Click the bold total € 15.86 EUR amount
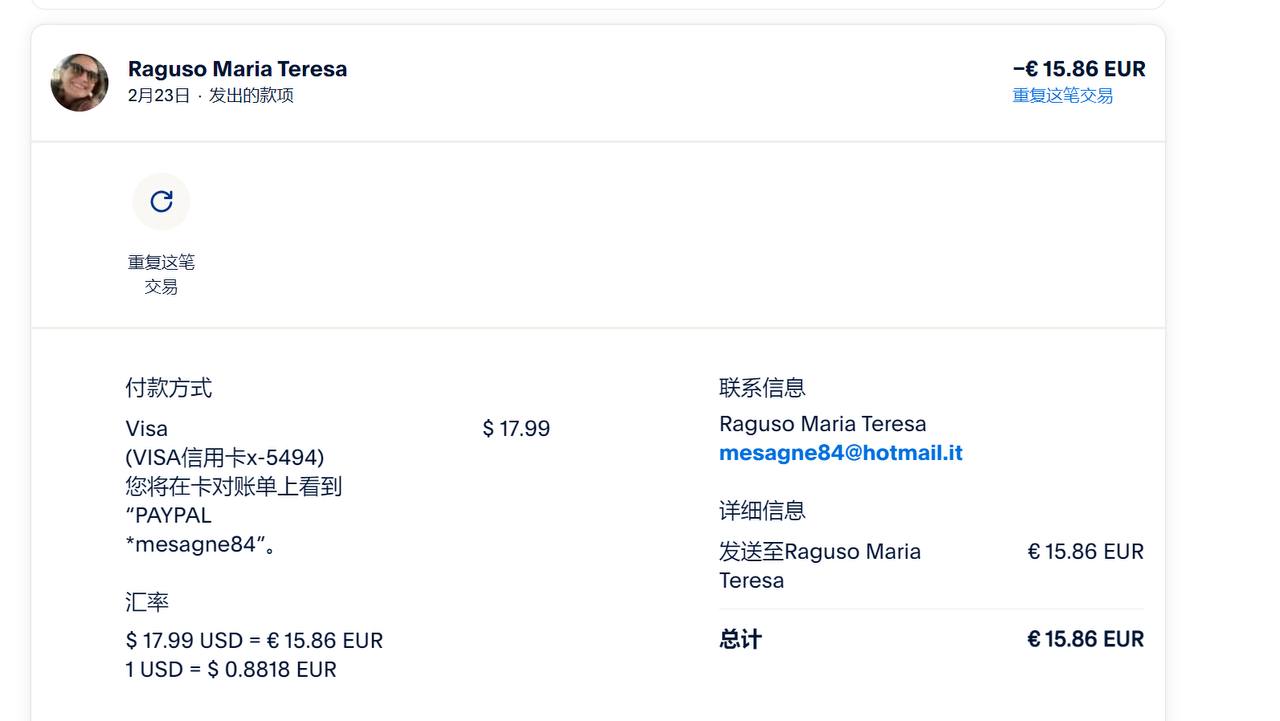The height and width of the screenshot is (721, 1280). (x=1085, y=640)
